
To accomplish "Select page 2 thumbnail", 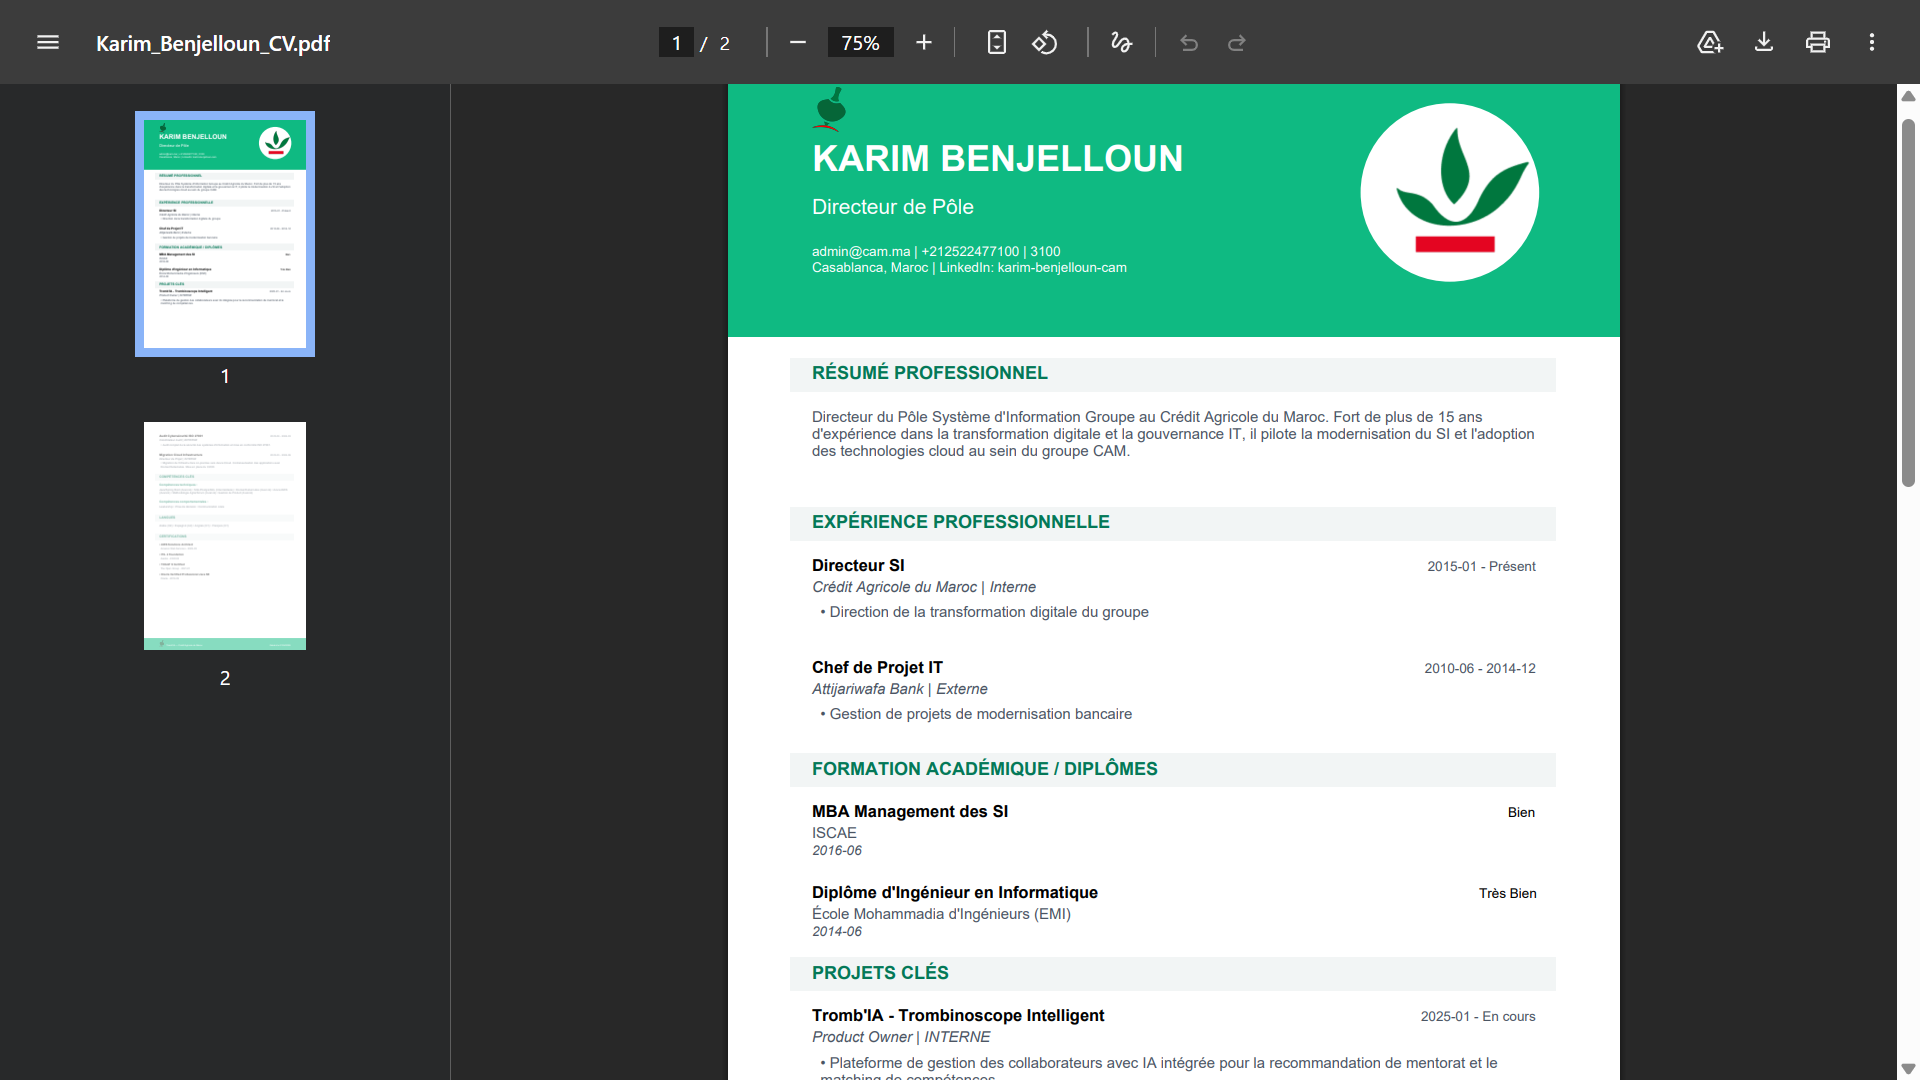I will point(225,536).
